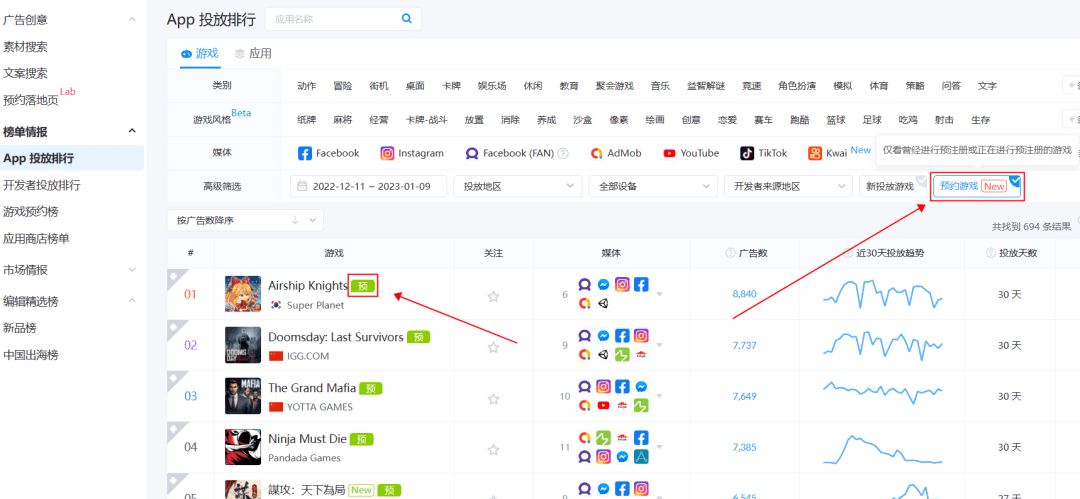Open 预约落地页 in sidebar
1080x499 pixels.
31,101
